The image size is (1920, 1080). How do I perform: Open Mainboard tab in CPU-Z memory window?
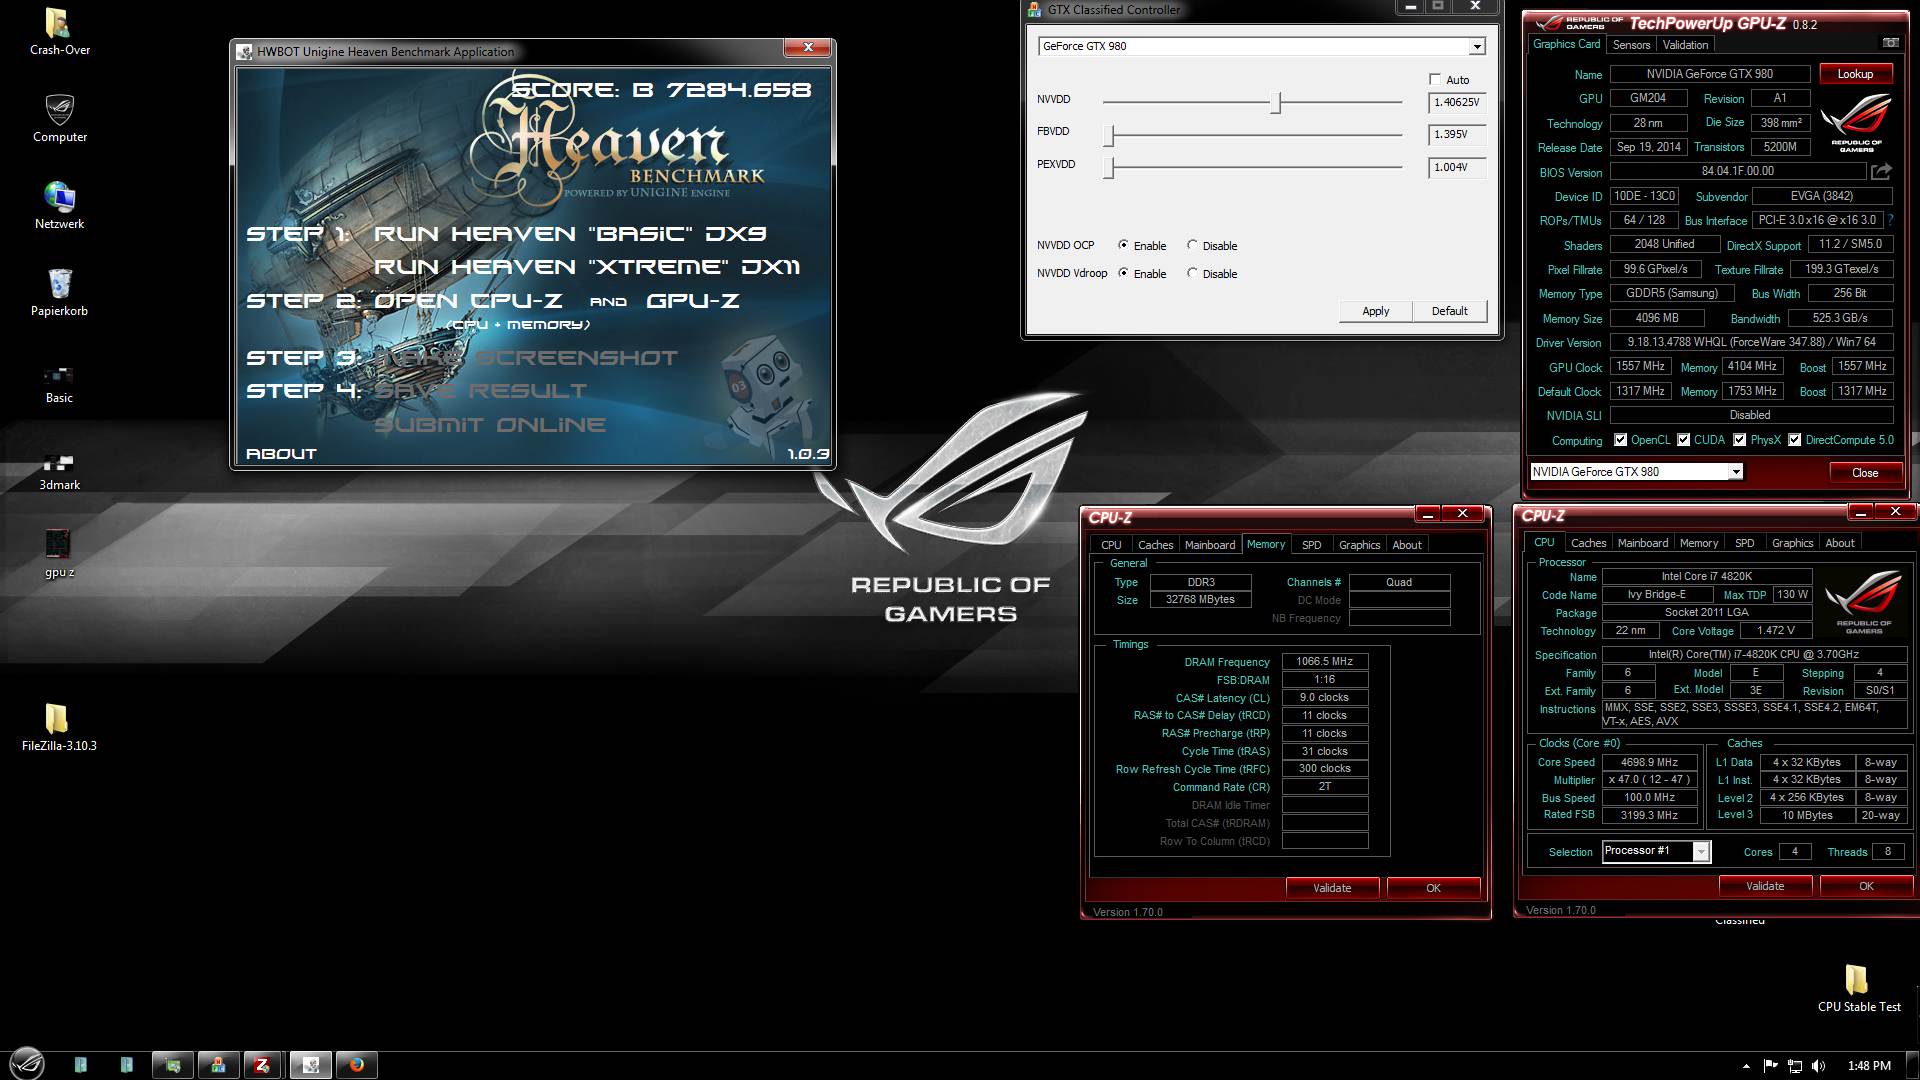coord(1210,545)
